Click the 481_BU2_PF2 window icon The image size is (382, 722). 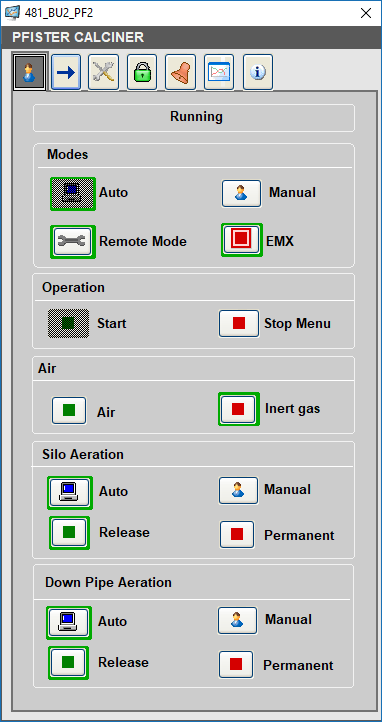(x=12, y=12)
